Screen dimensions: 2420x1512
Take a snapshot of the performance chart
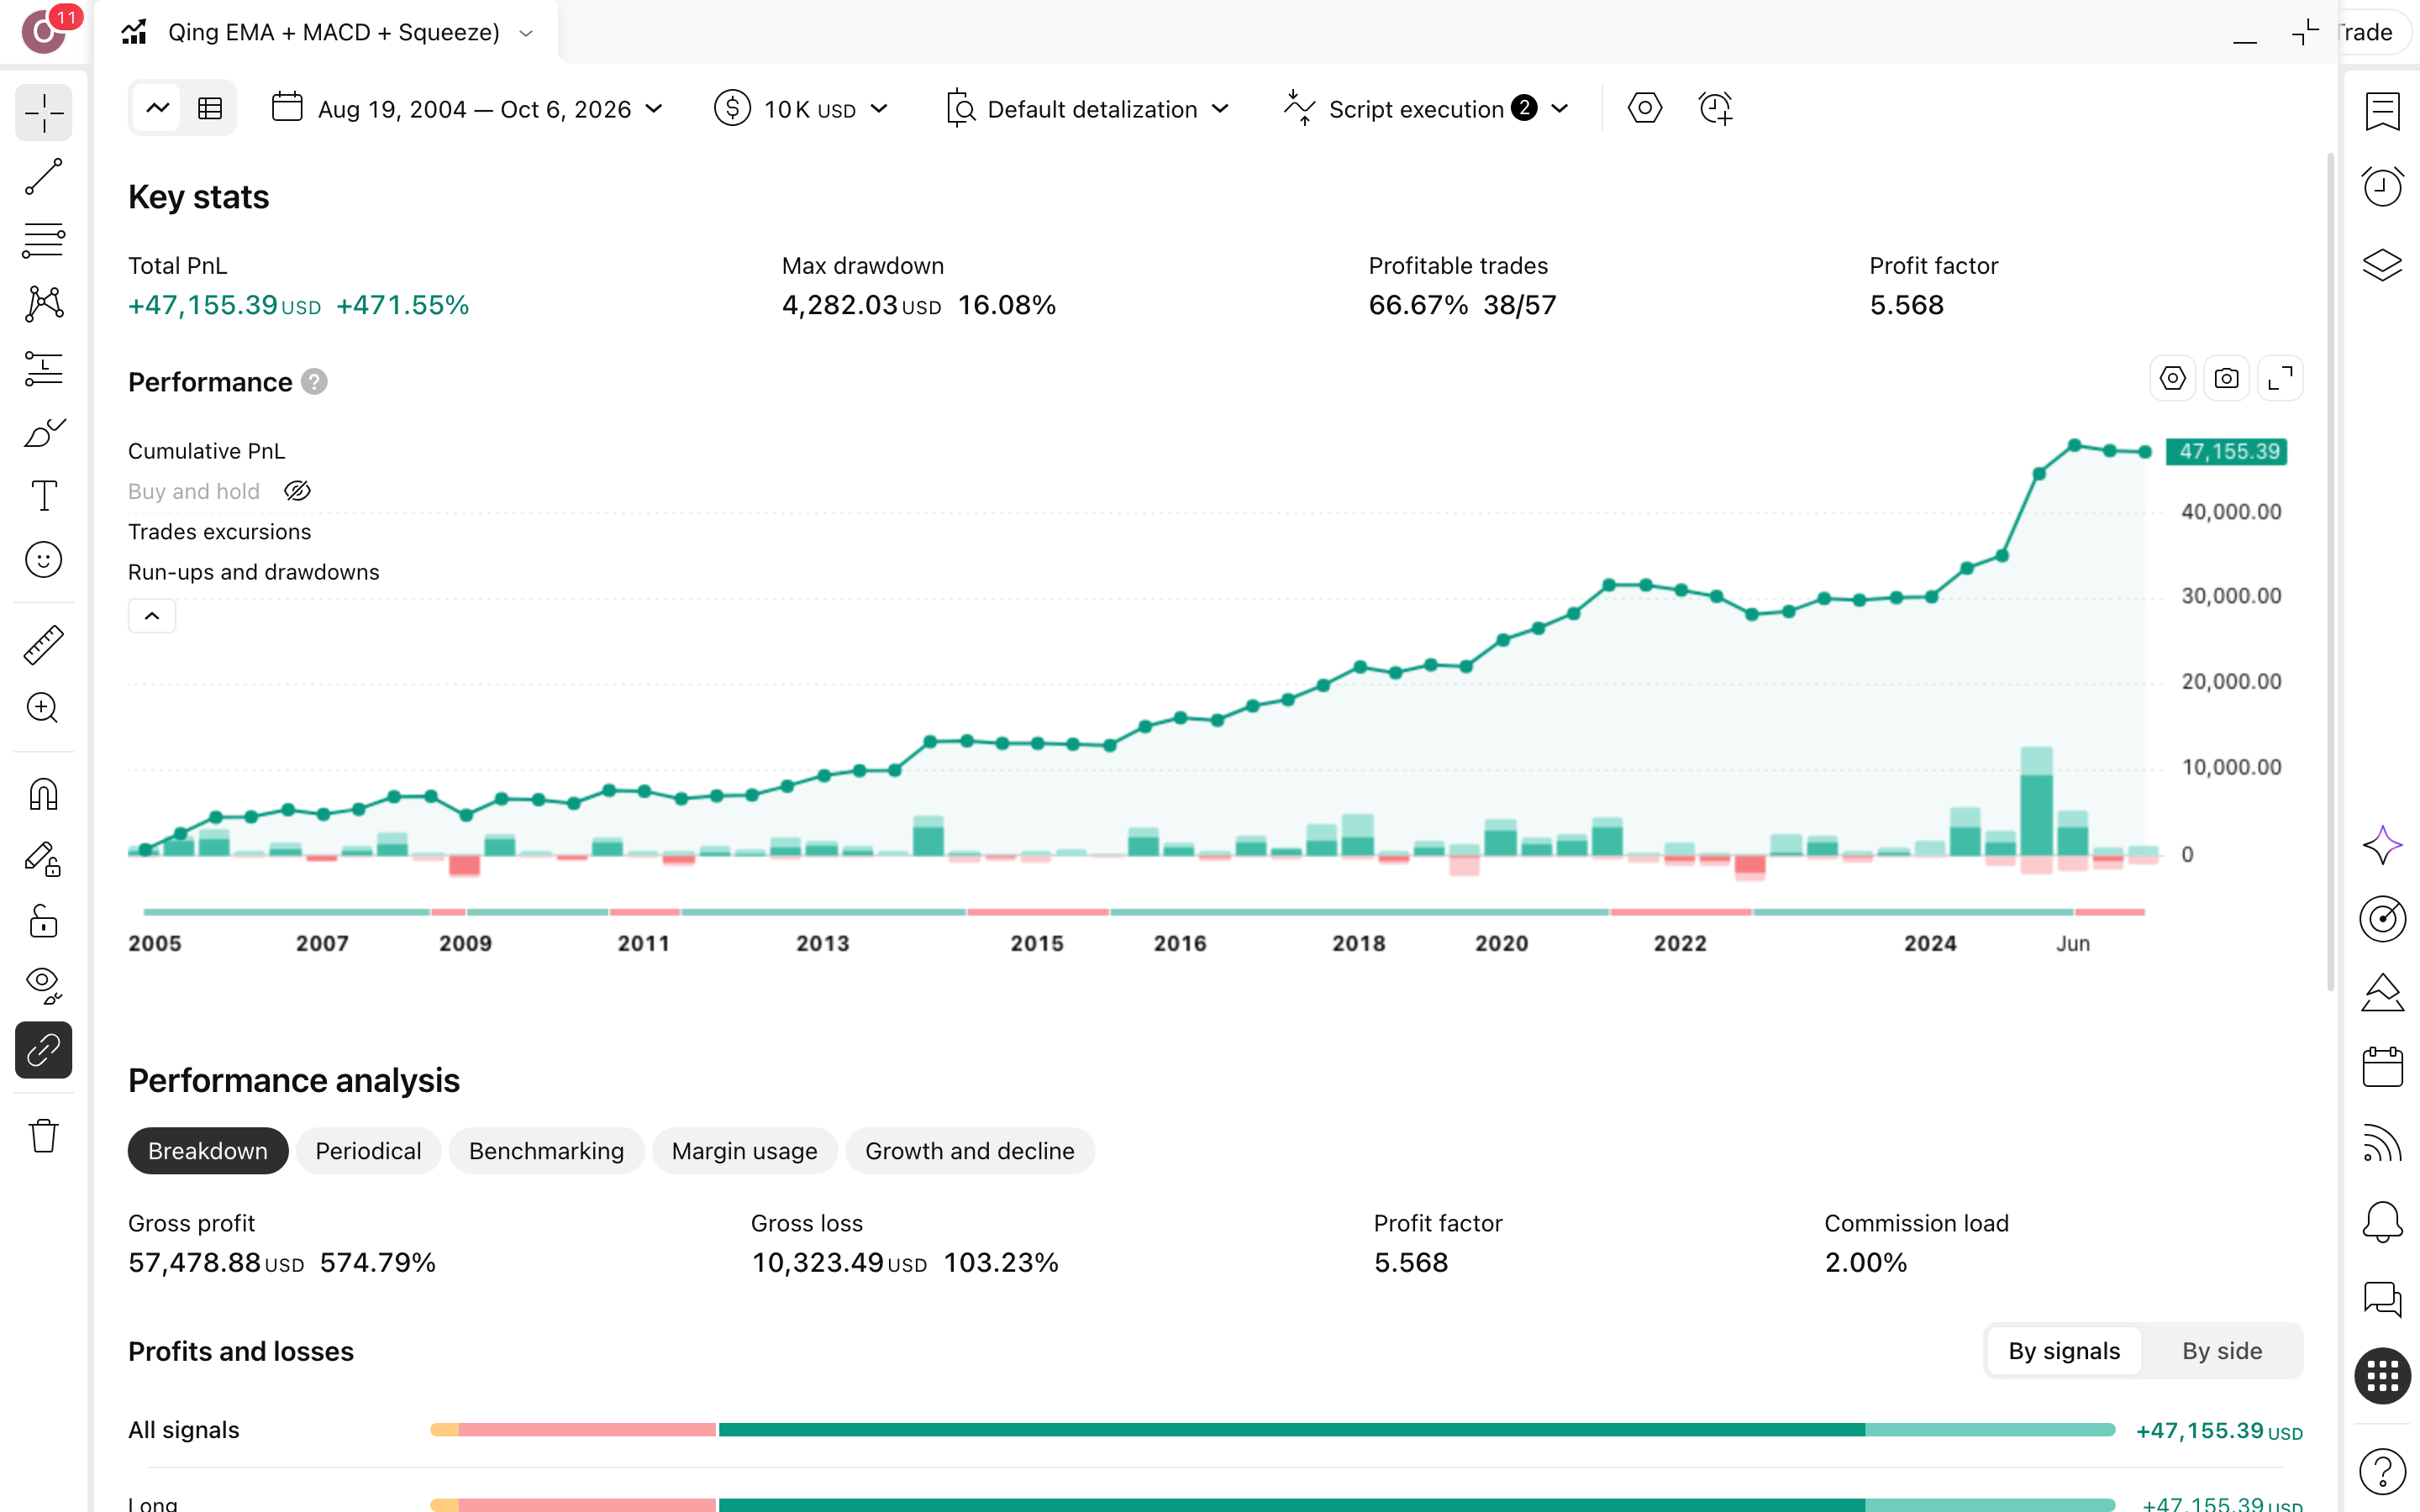2226,379
